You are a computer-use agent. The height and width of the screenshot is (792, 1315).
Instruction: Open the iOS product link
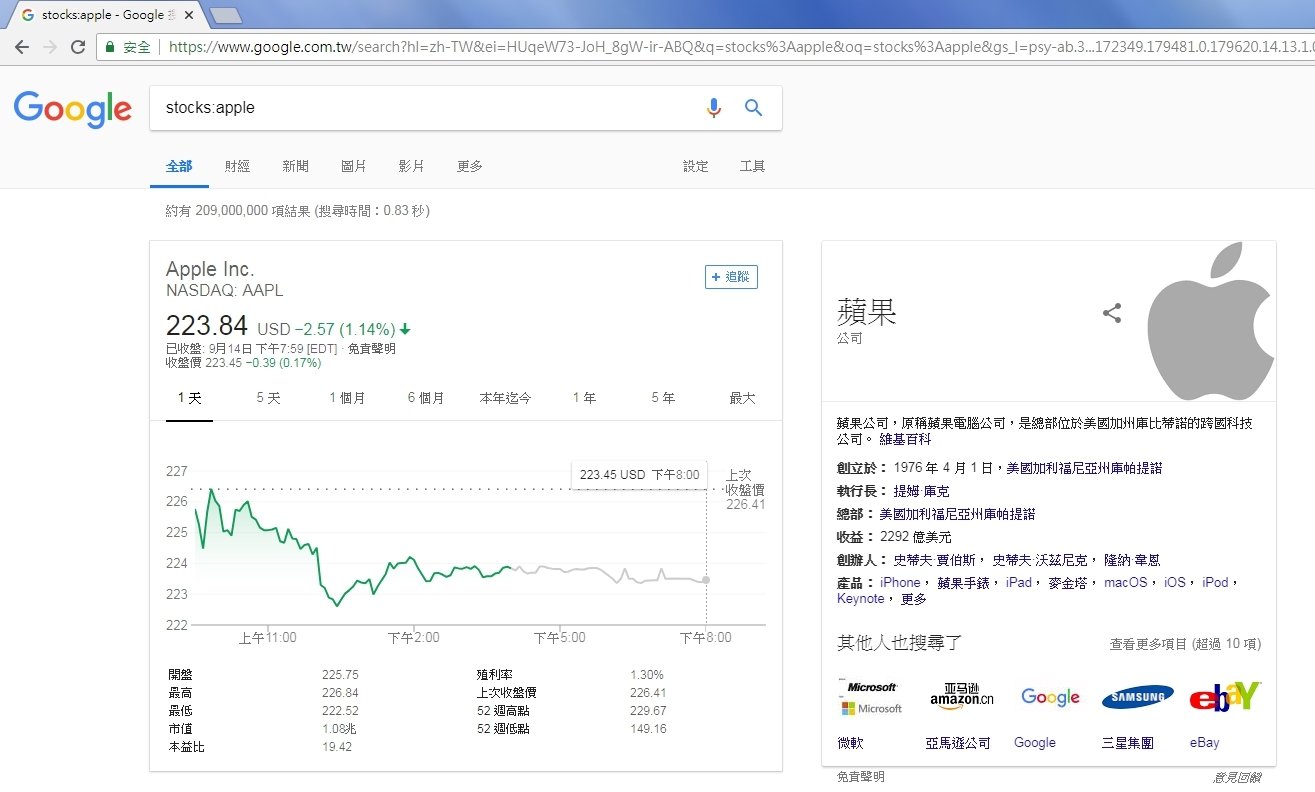pos(1174,582)
